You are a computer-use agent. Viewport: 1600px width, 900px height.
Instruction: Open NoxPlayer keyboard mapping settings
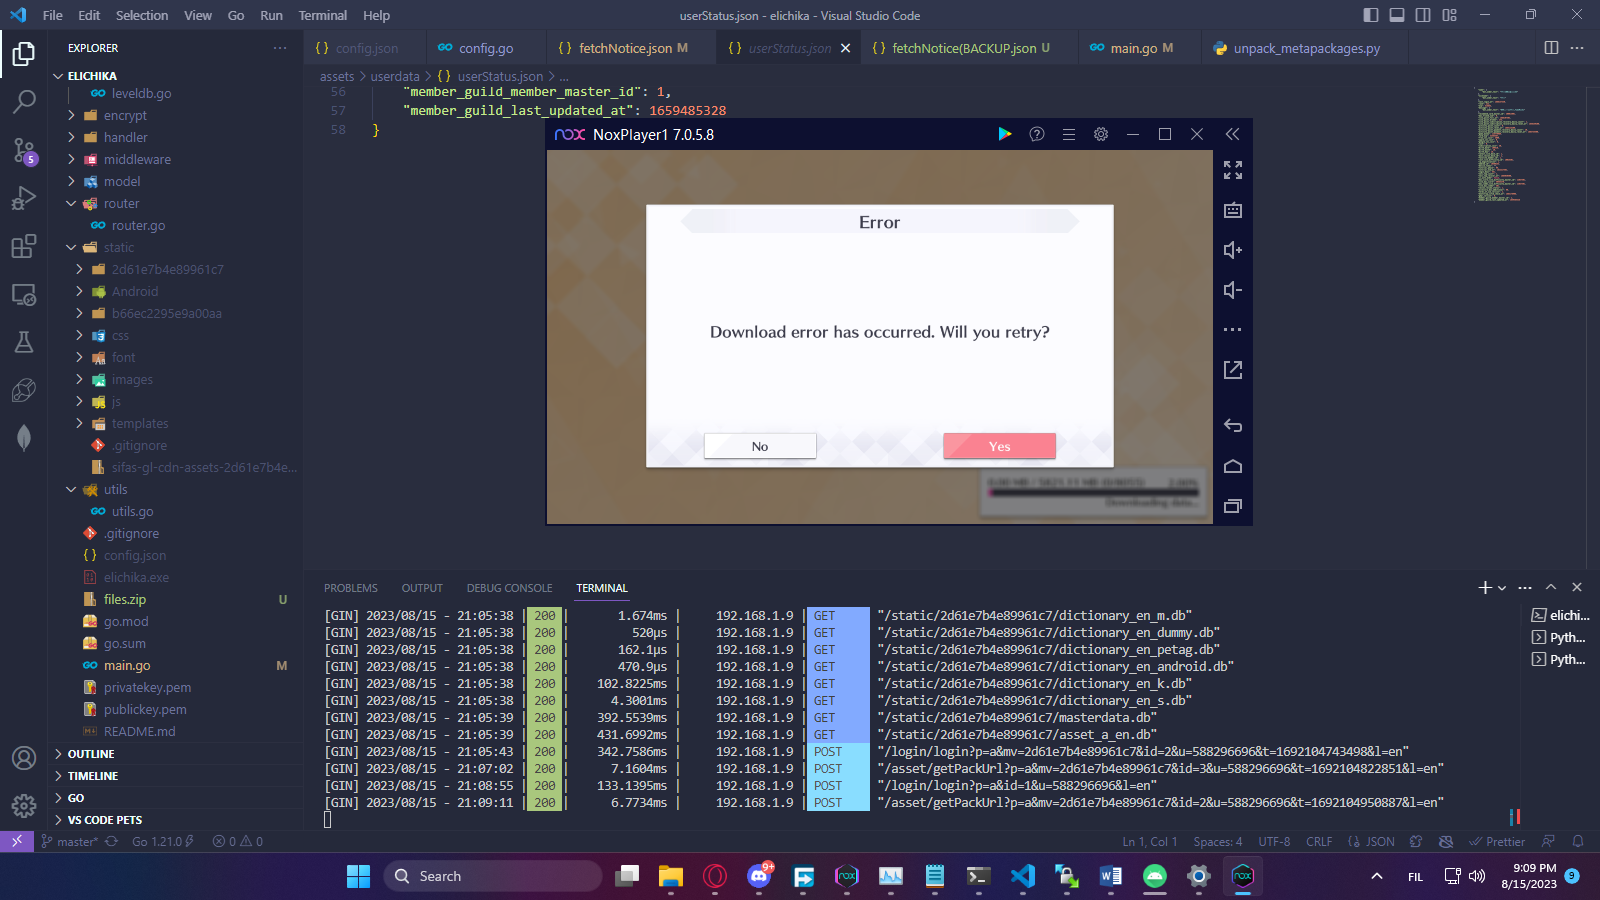click(x=1232, y=210)
